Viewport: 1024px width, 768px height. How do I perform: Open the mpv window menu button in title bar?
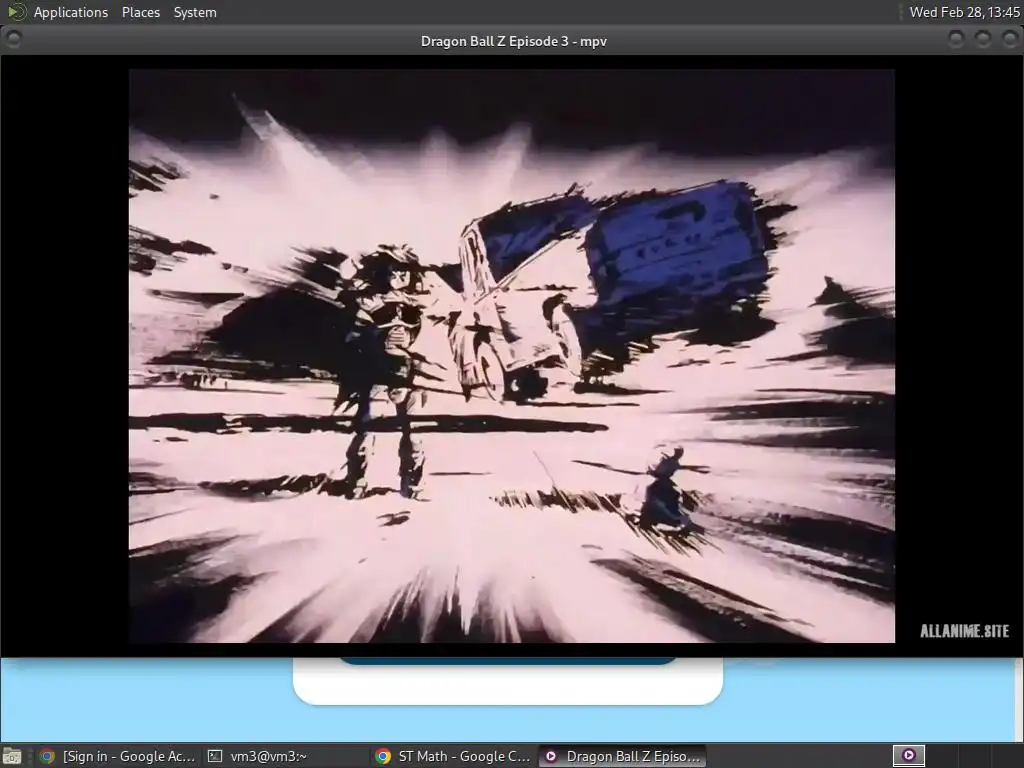(13, 40)
